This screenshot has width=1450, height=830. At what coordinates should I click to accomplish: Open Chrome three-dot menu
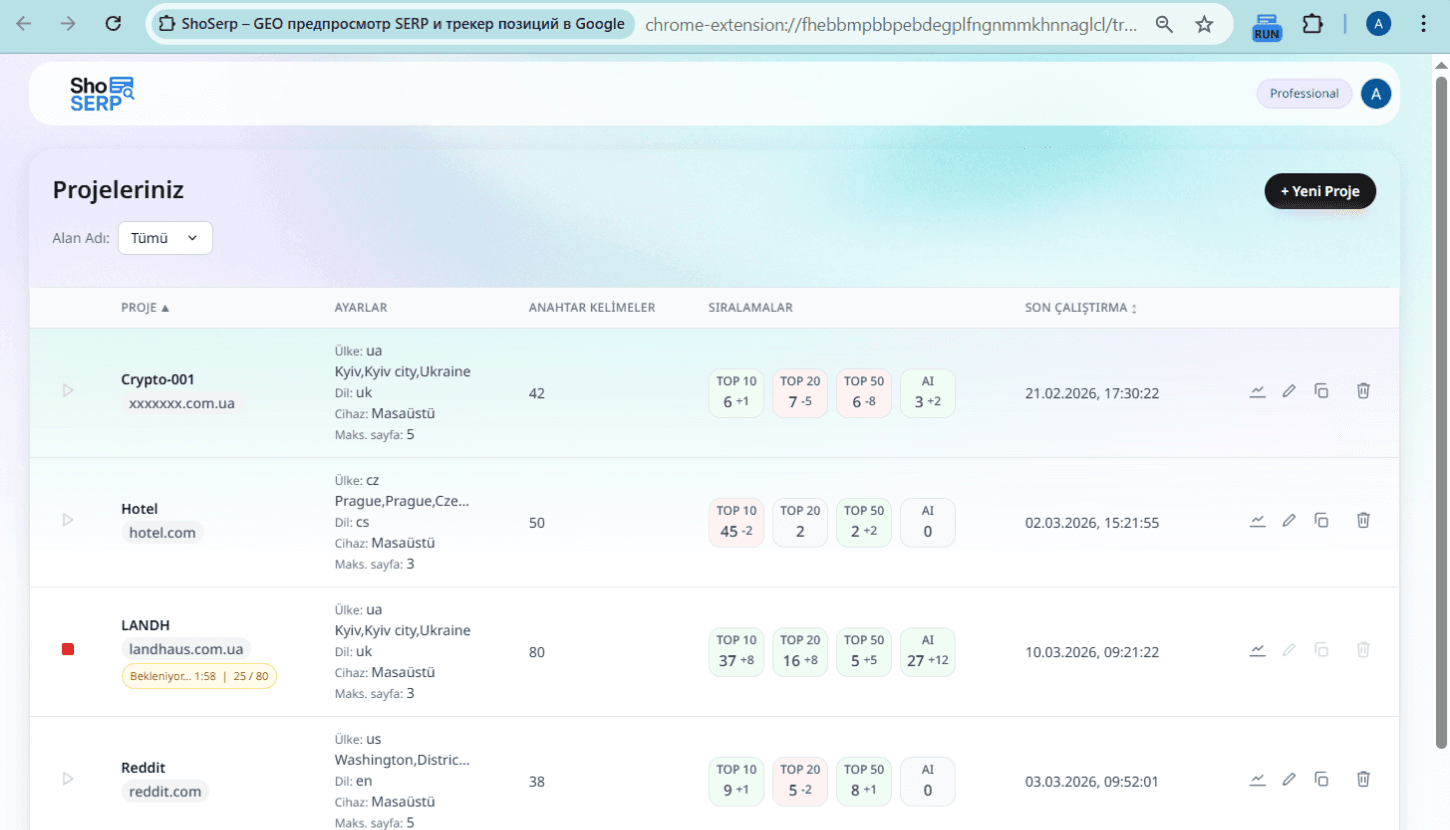[1424, 24]
